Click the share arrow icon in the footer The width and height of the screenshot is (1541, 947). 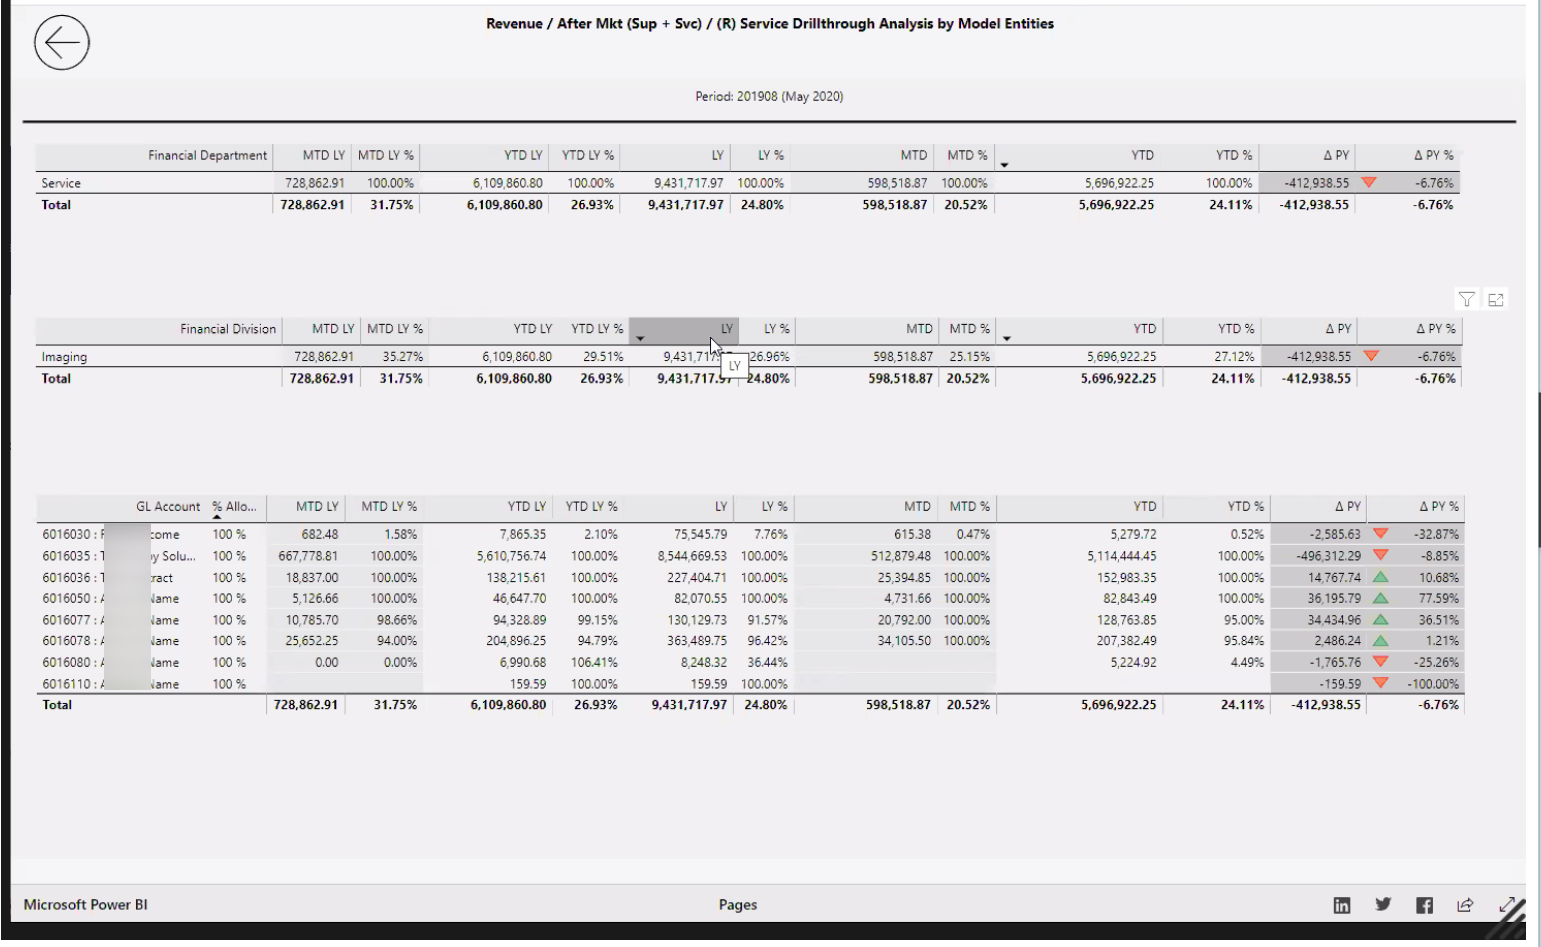tap(1465, 905)
